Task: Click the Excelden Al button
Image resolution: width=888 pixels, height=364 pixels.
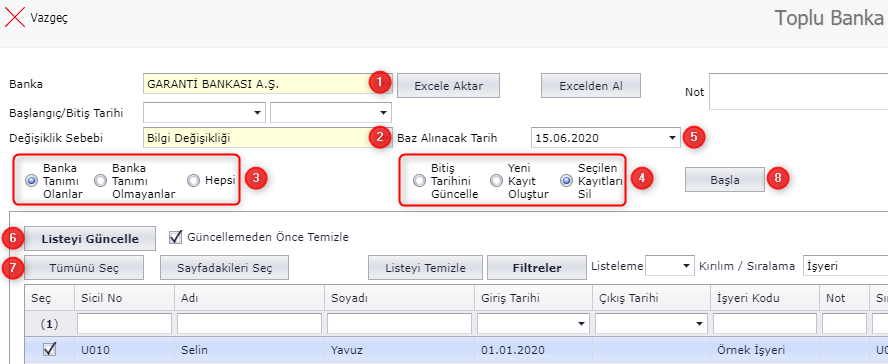Action: point(591,86)
